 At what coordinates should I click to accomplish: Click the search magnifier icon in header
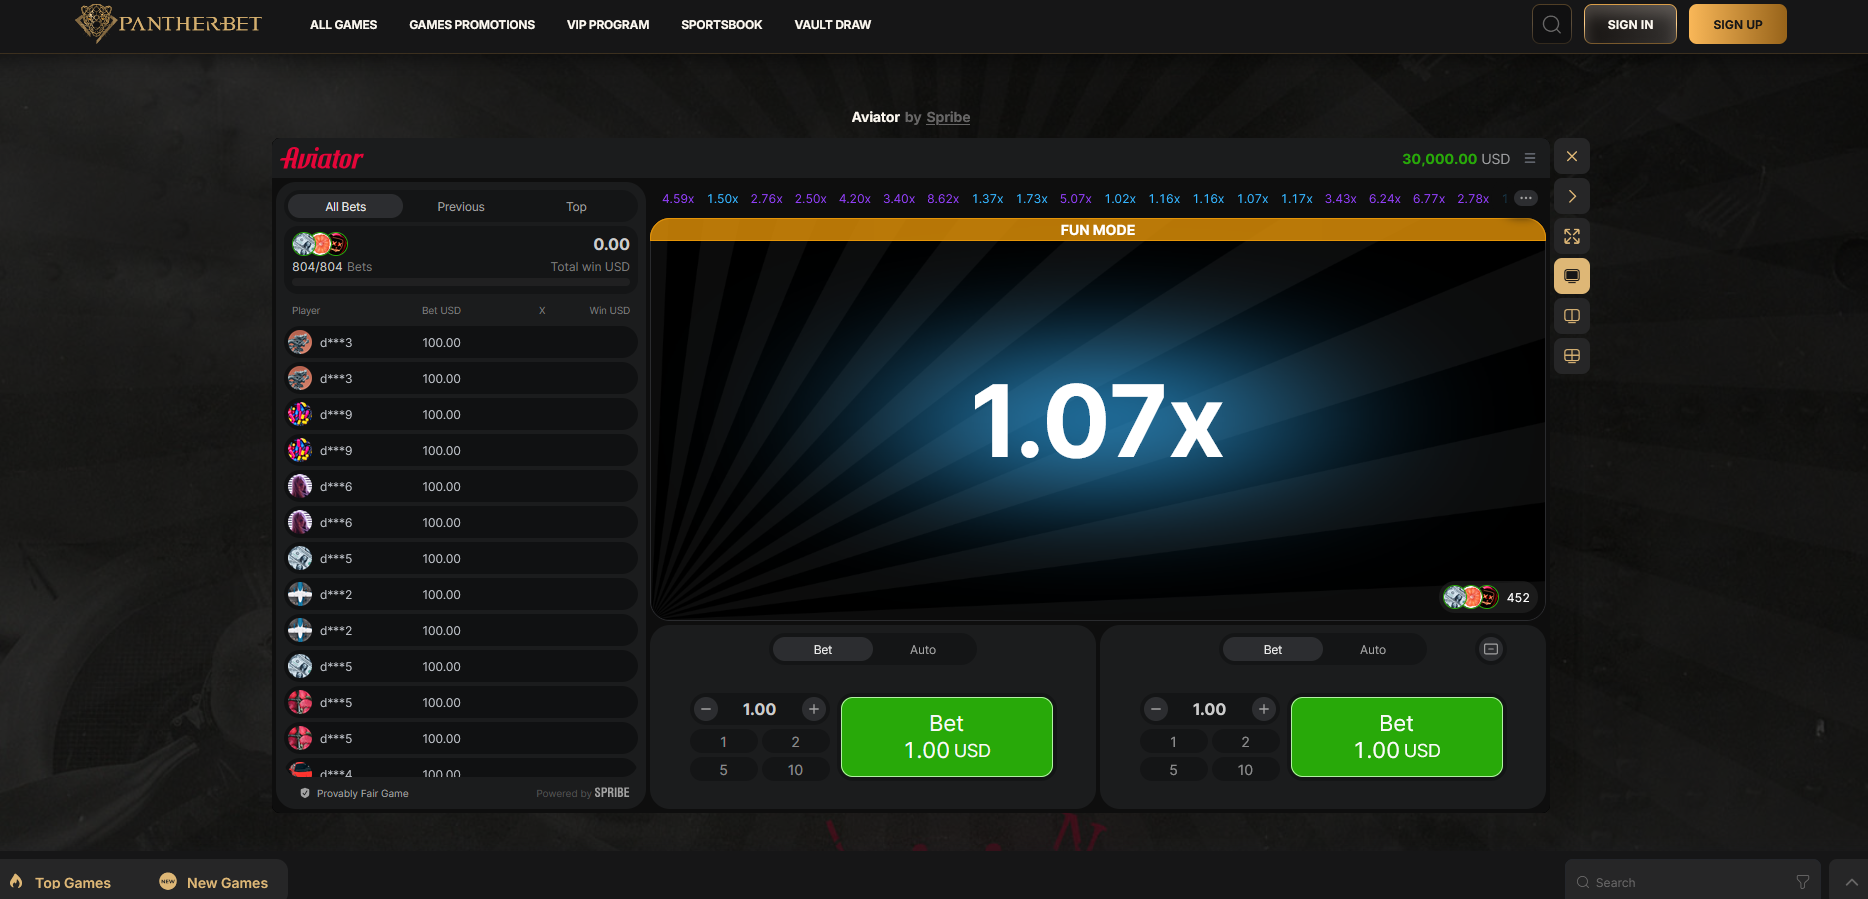[1551, 25]
